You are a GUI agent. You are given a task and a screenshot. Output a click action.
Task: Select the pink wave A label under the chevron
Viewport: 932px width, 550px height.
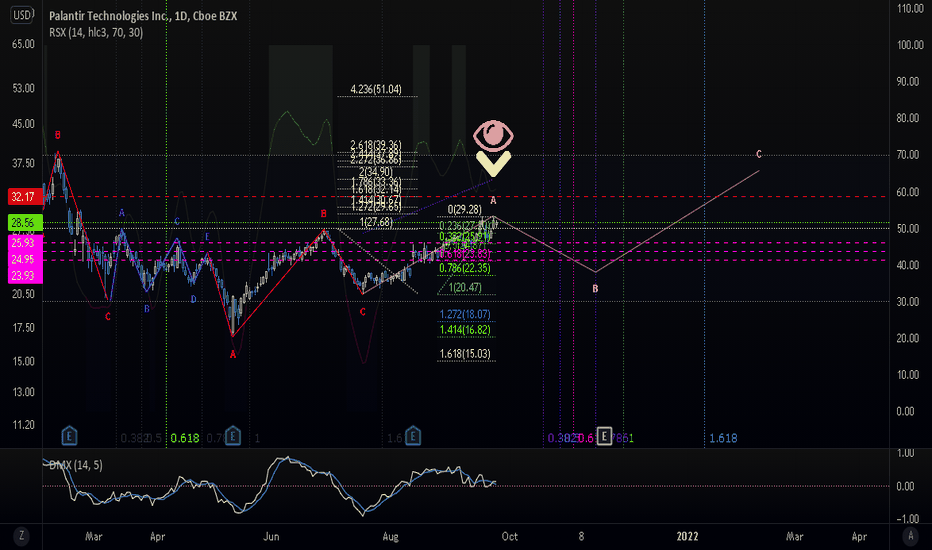493,200
